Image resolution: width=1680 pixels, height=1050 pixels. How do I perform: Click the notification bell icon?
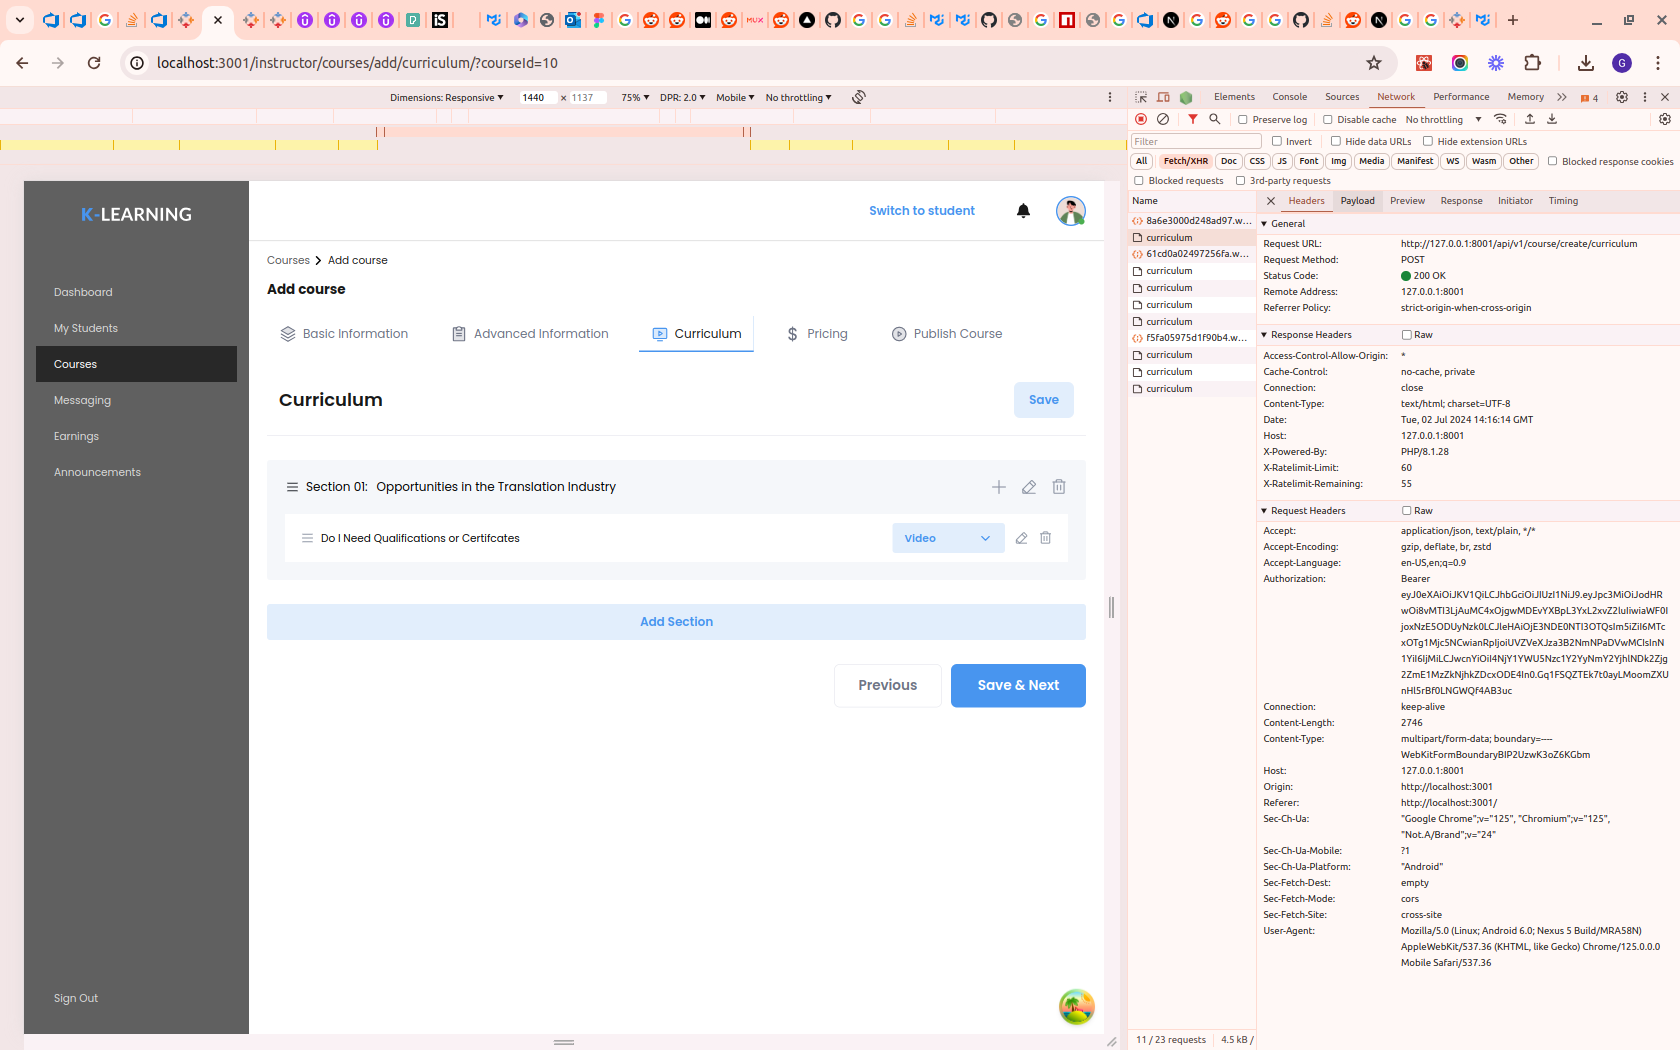pos(1023,211)
